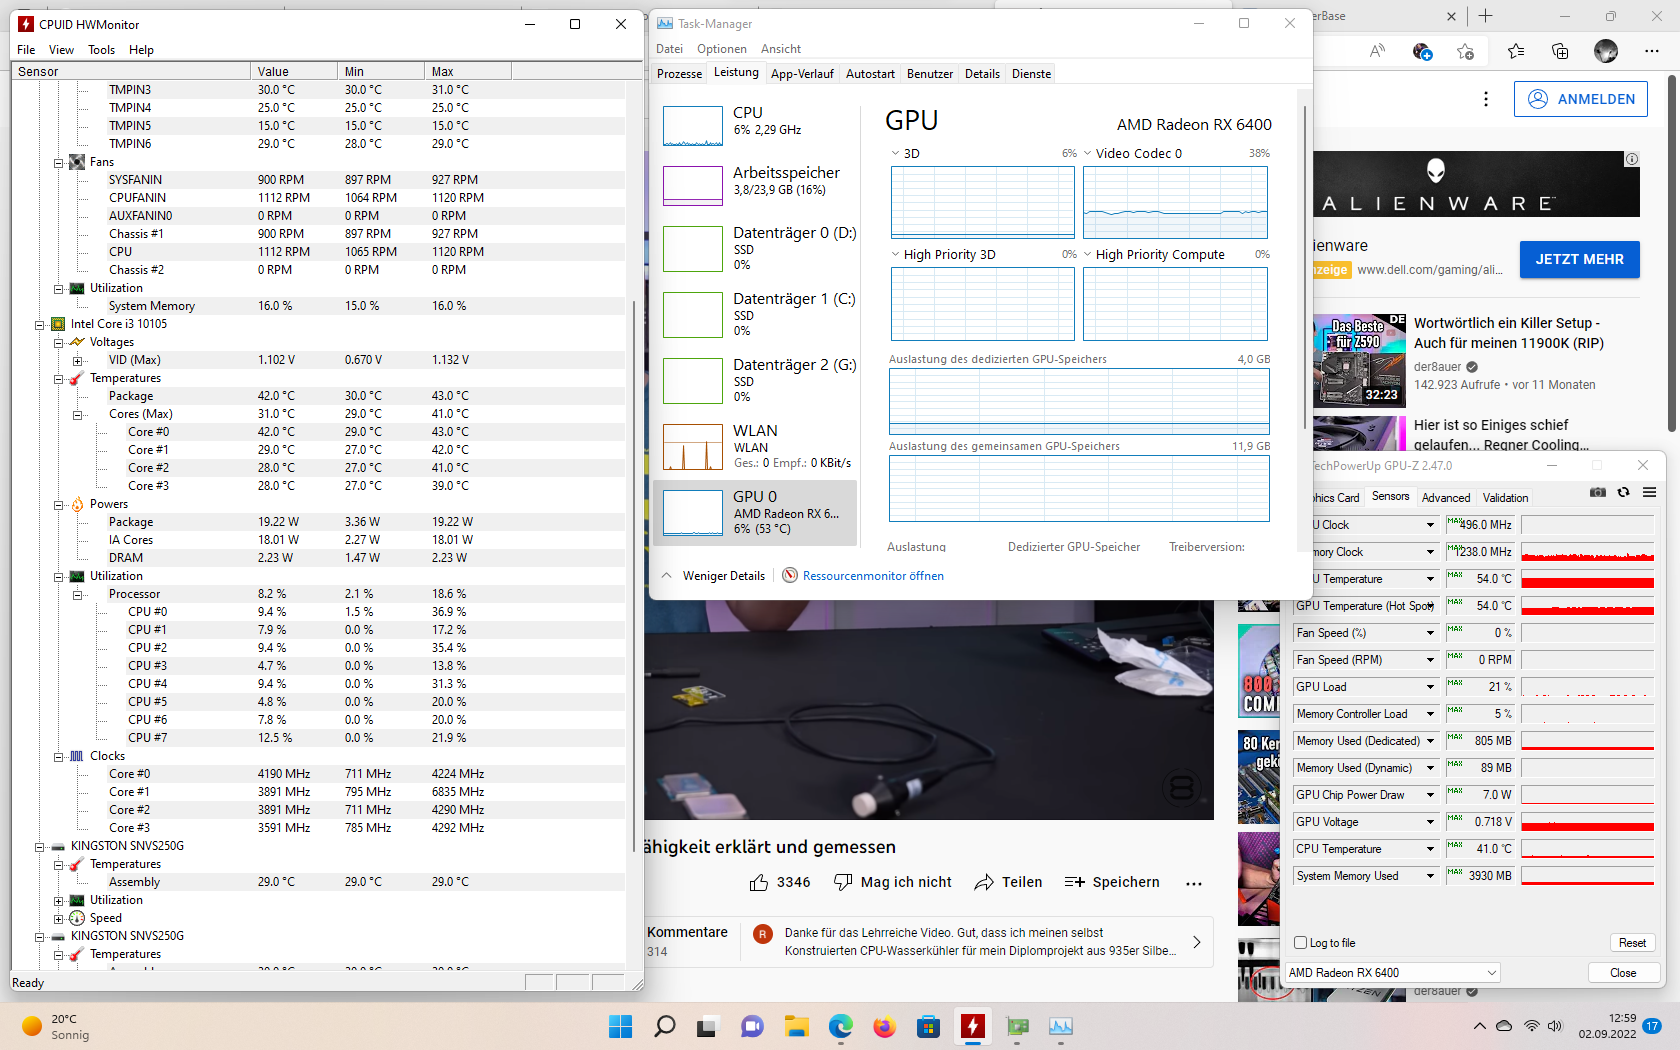The image size is (1680, 1050).
Task: Click the GPU-Z screenshot camera icon
Action: coord(1598,492)
